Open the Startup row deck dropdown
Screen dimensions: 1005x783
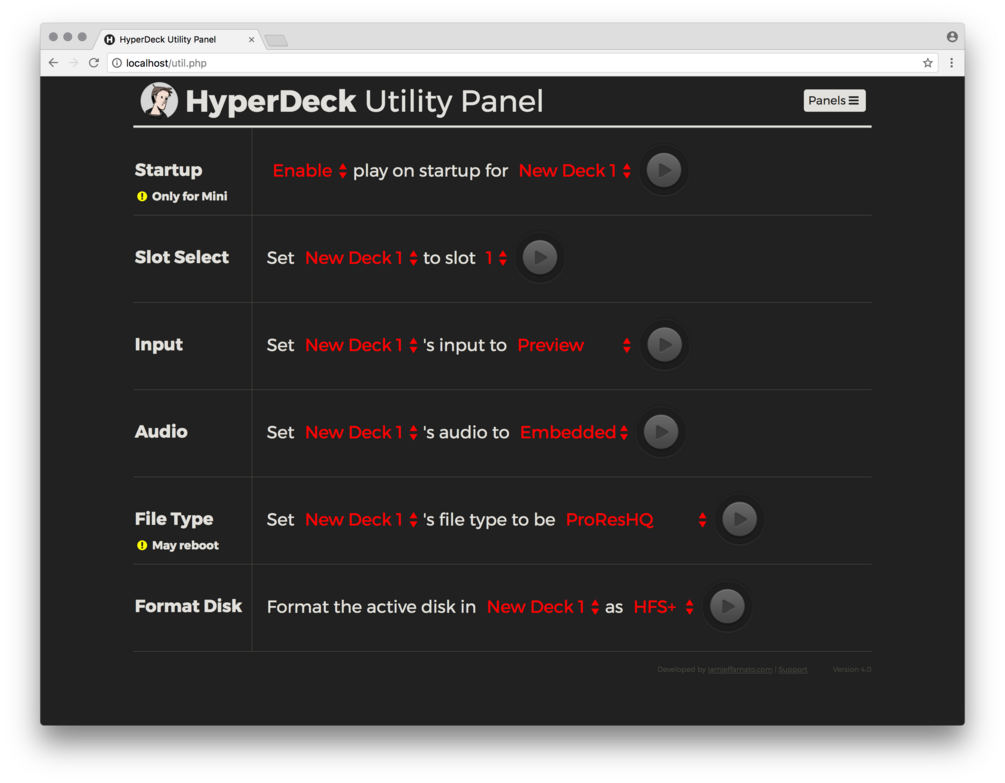(575, 170)
